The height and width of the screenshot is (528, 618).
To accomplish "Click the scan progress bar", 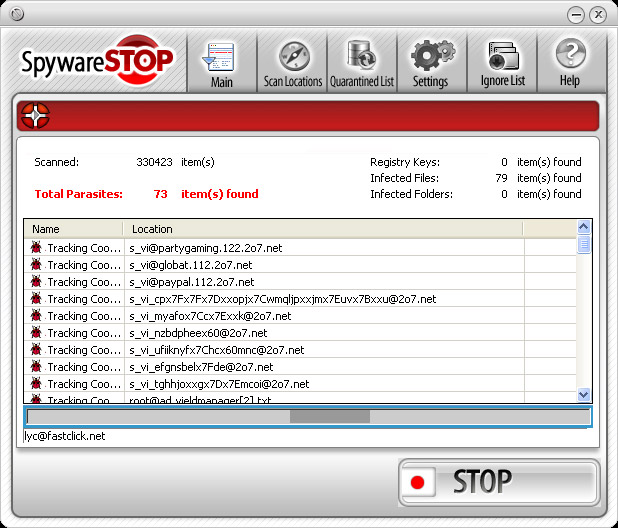I will (308, 416).
